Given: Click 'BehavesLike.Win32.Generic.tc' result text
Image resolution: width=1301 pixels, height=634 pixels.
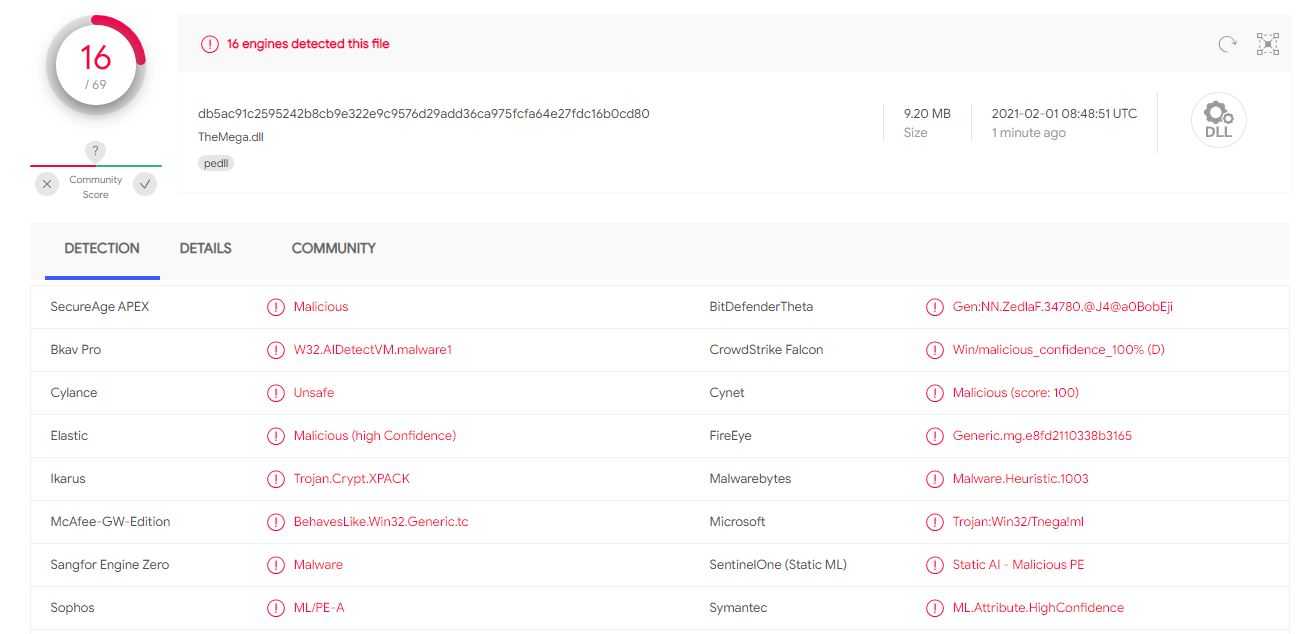Looking at the screenshot, I should point(381,522).
